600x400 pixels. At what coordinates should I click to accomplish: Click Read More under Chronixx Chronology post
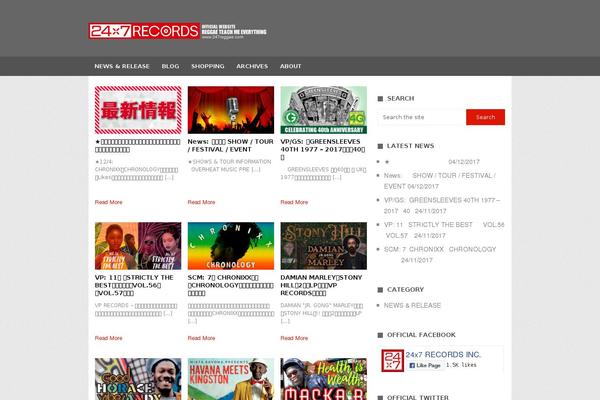201,338
